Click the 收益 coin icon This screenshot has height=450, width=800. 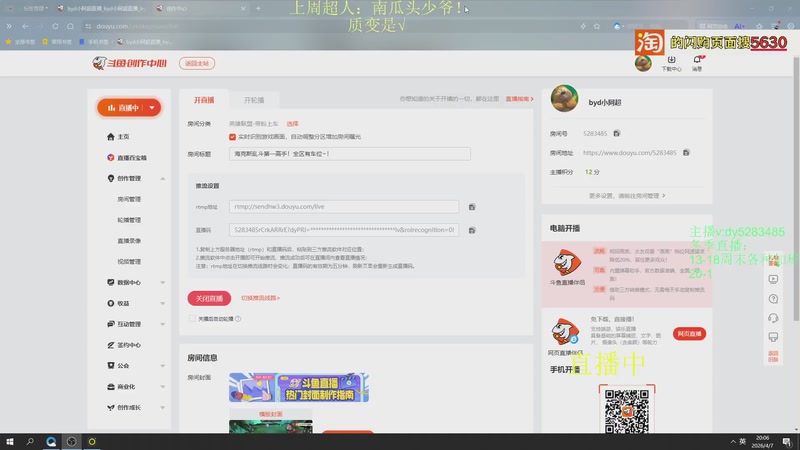(111, 303)
